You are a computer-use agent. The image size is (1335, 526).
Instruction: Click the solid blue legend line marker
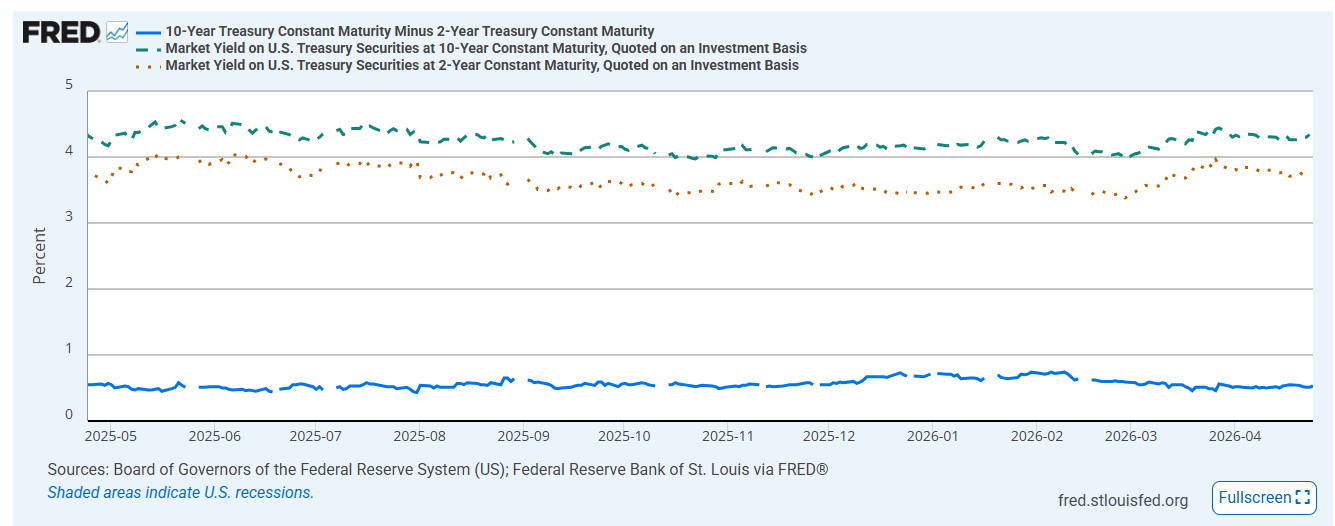click(148, 32)
